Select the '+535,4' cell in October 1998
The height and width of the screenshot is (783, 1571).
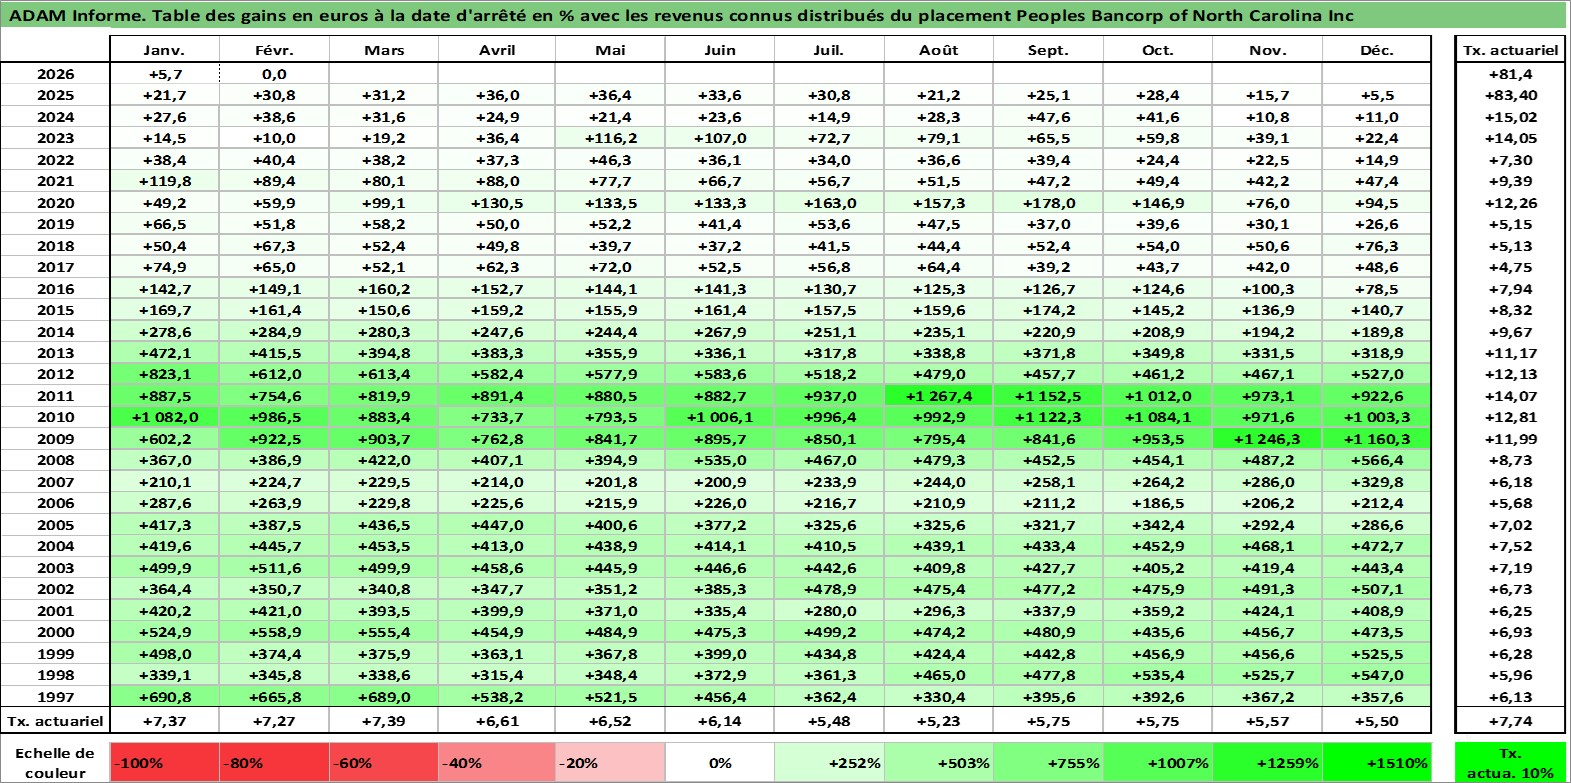[x=1158, y=675]
